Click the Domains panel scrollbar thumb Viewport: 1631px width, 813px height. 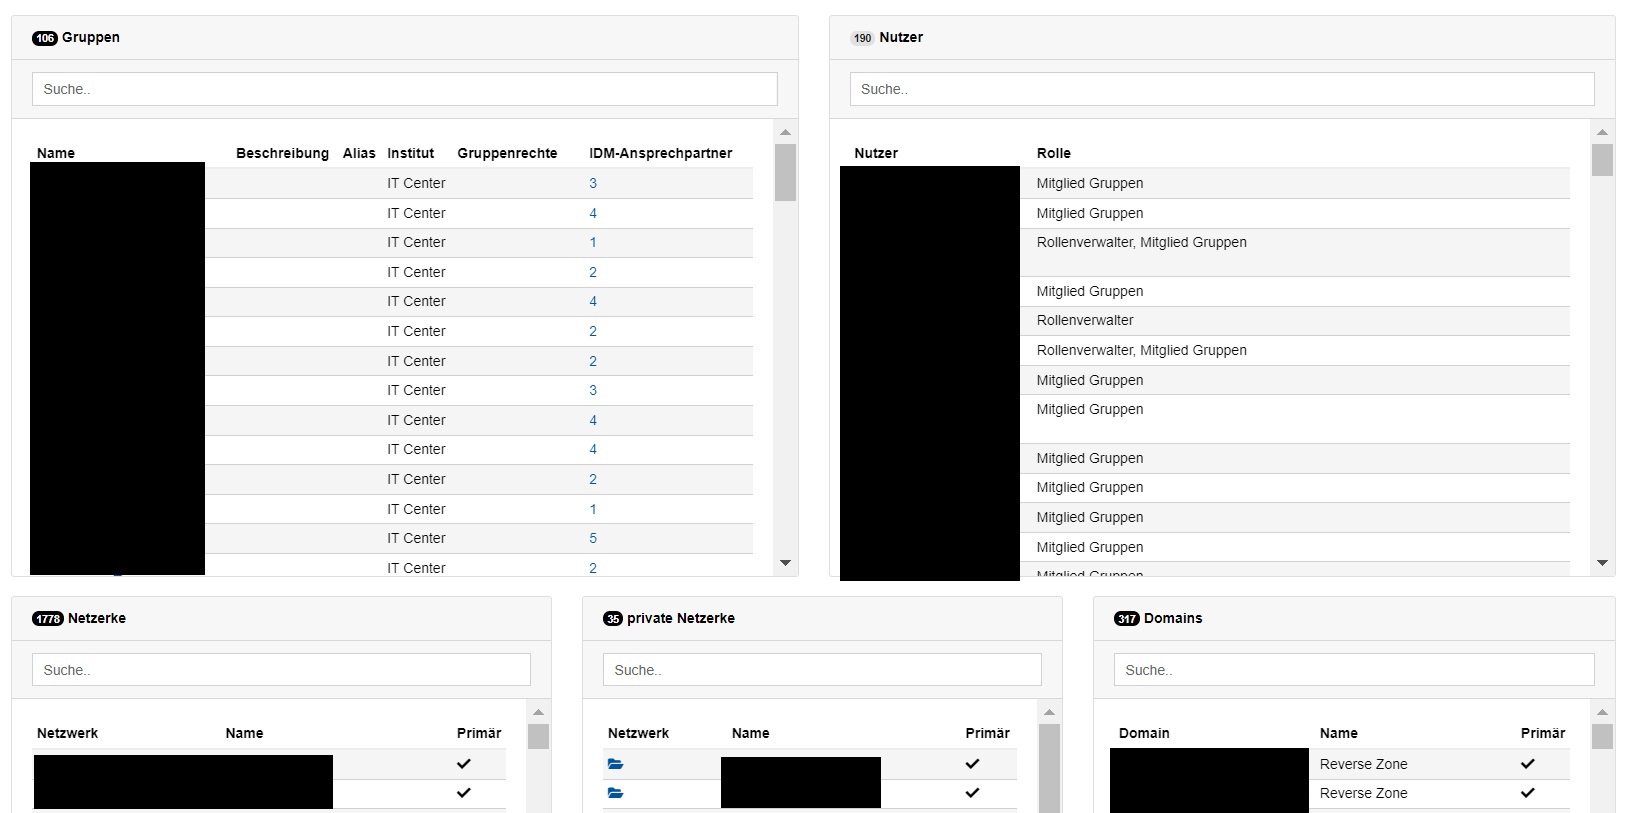(x=1602, y=737)
